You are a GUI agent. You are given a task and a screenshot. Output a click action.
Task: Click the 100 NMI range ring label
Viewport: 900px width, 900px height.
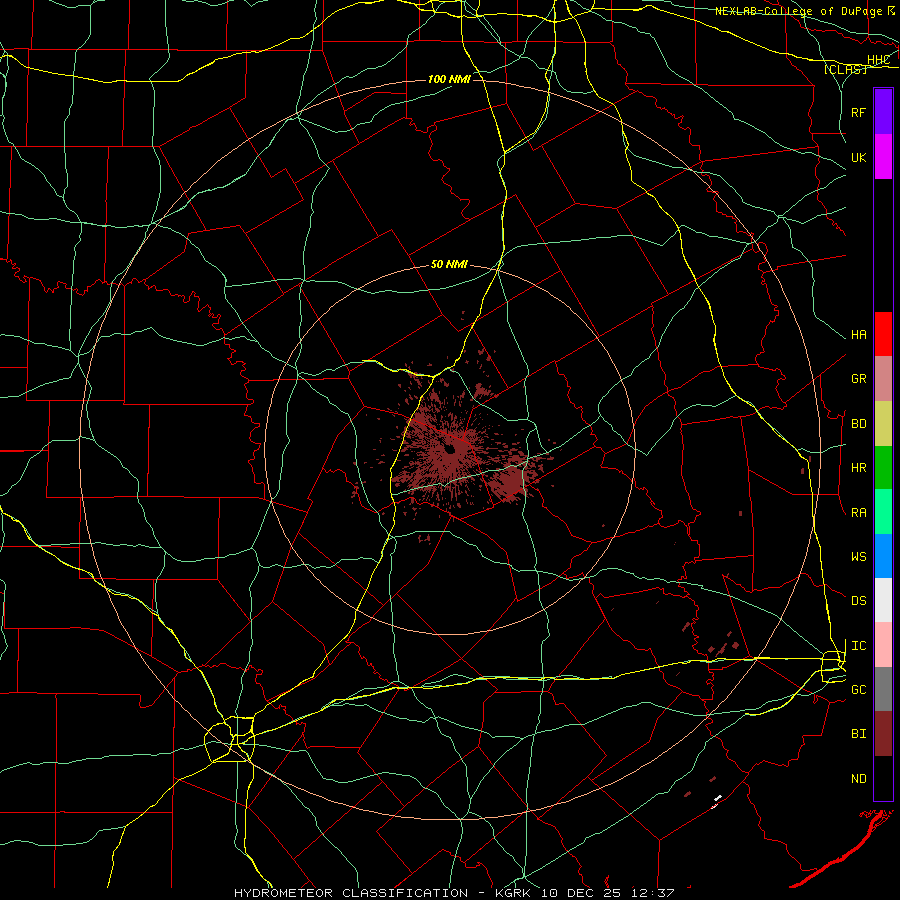[x=449, y=79]
